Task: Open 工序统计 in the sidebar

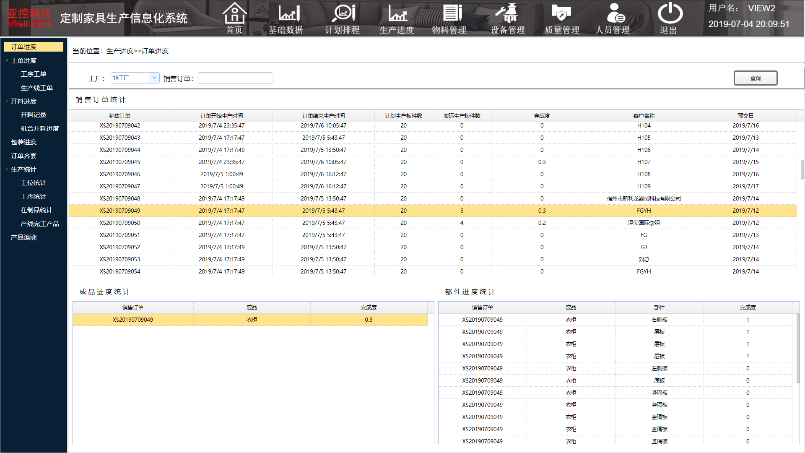Action: click(33, 197)
